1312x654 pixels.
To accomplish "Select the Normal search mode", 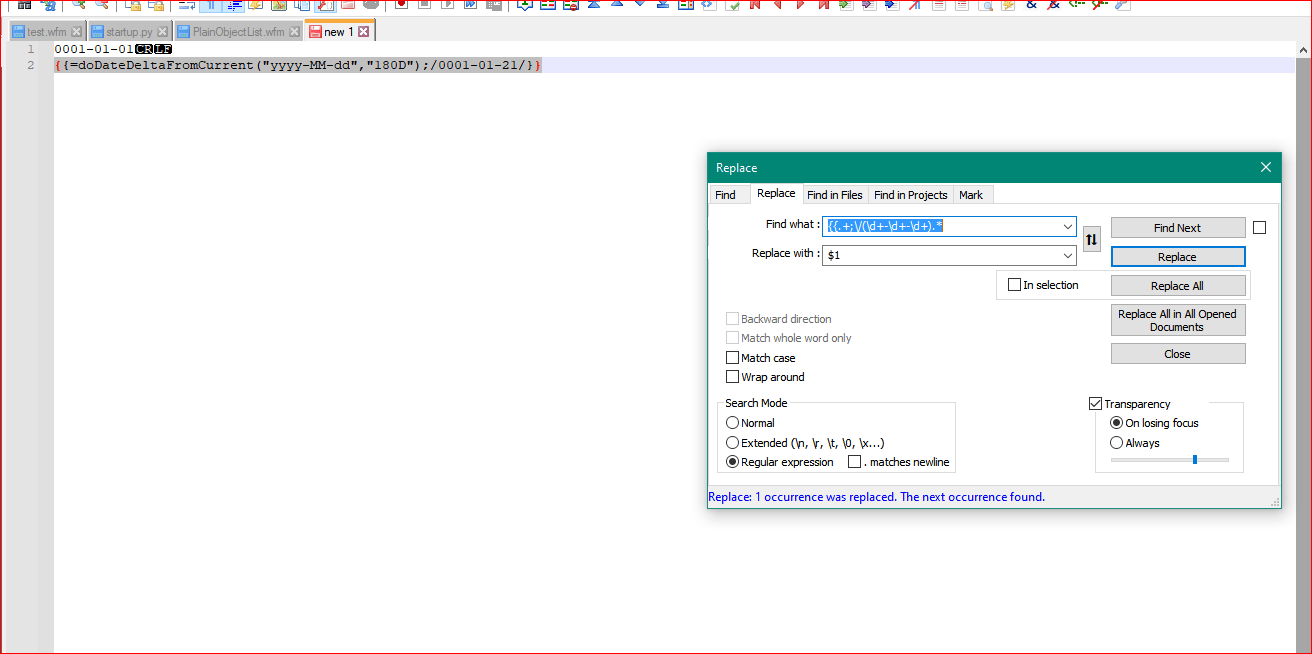I will point(733,422).
